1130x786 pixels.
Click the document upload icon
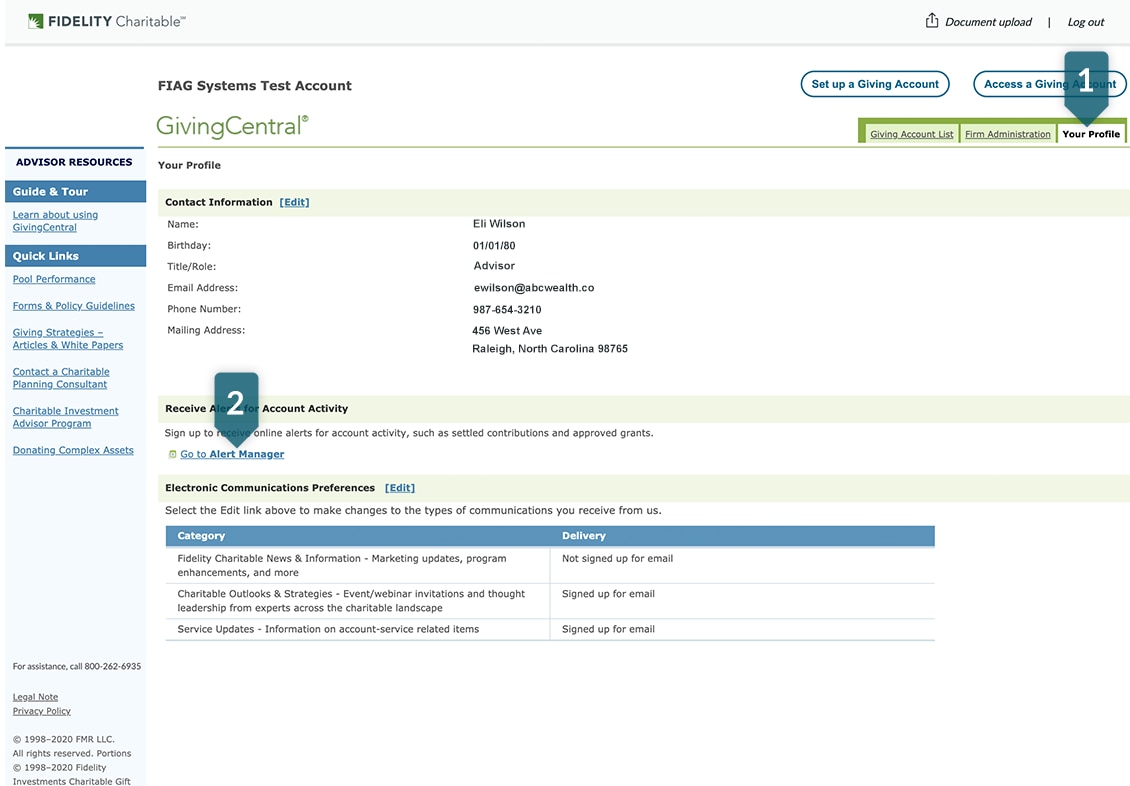pos(932,20)
